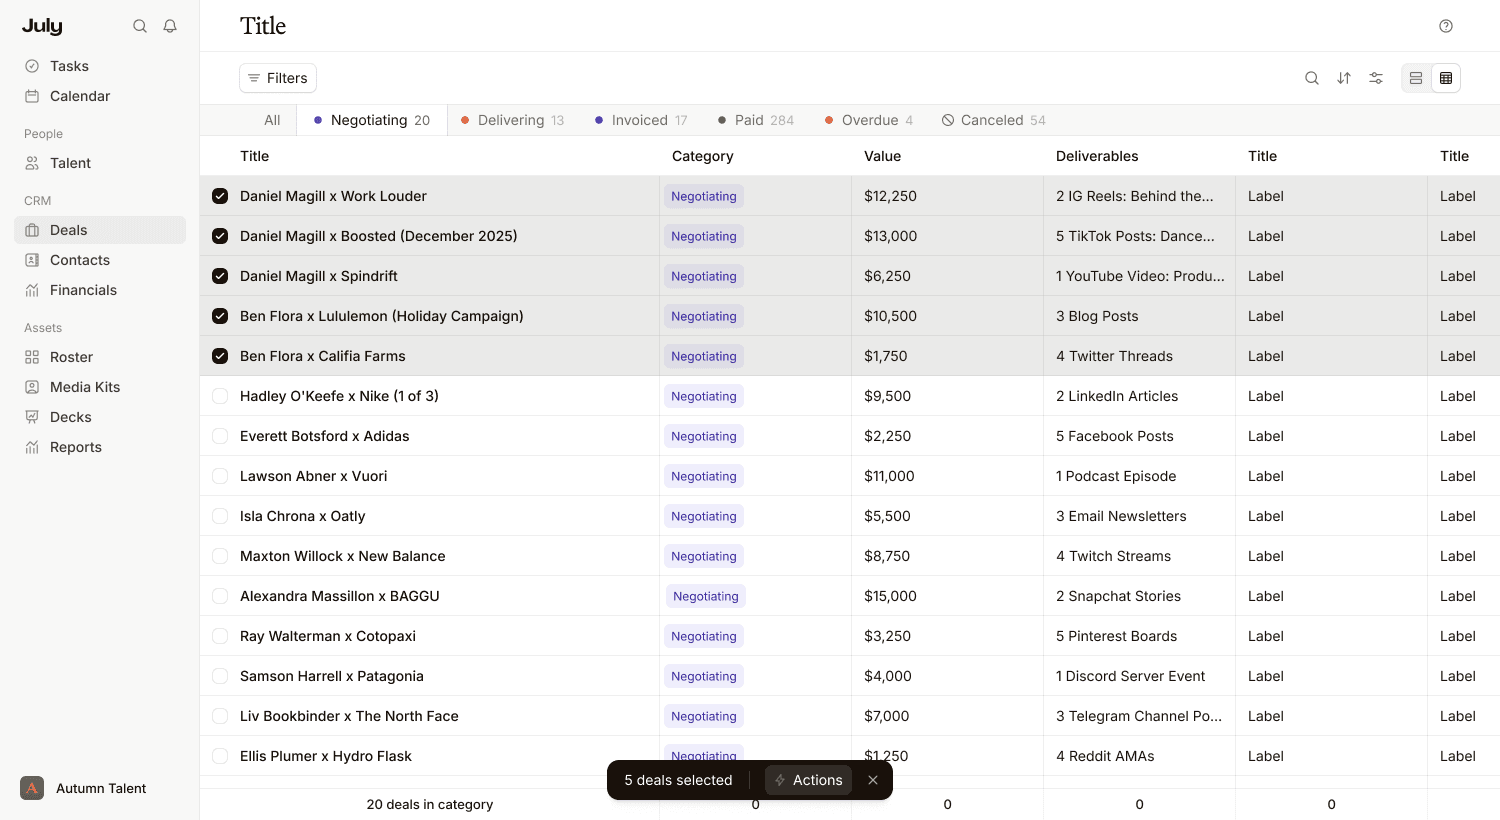Open Negotiating badge on Maxton Willock row
This screenshot has height=820, width=1500.
(x=704, y=556)
